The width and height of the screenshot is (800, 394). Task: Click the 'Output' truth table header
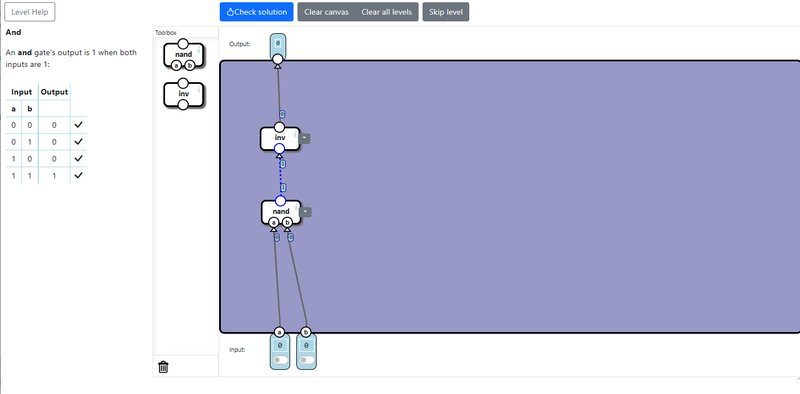(x=55, y=92)
